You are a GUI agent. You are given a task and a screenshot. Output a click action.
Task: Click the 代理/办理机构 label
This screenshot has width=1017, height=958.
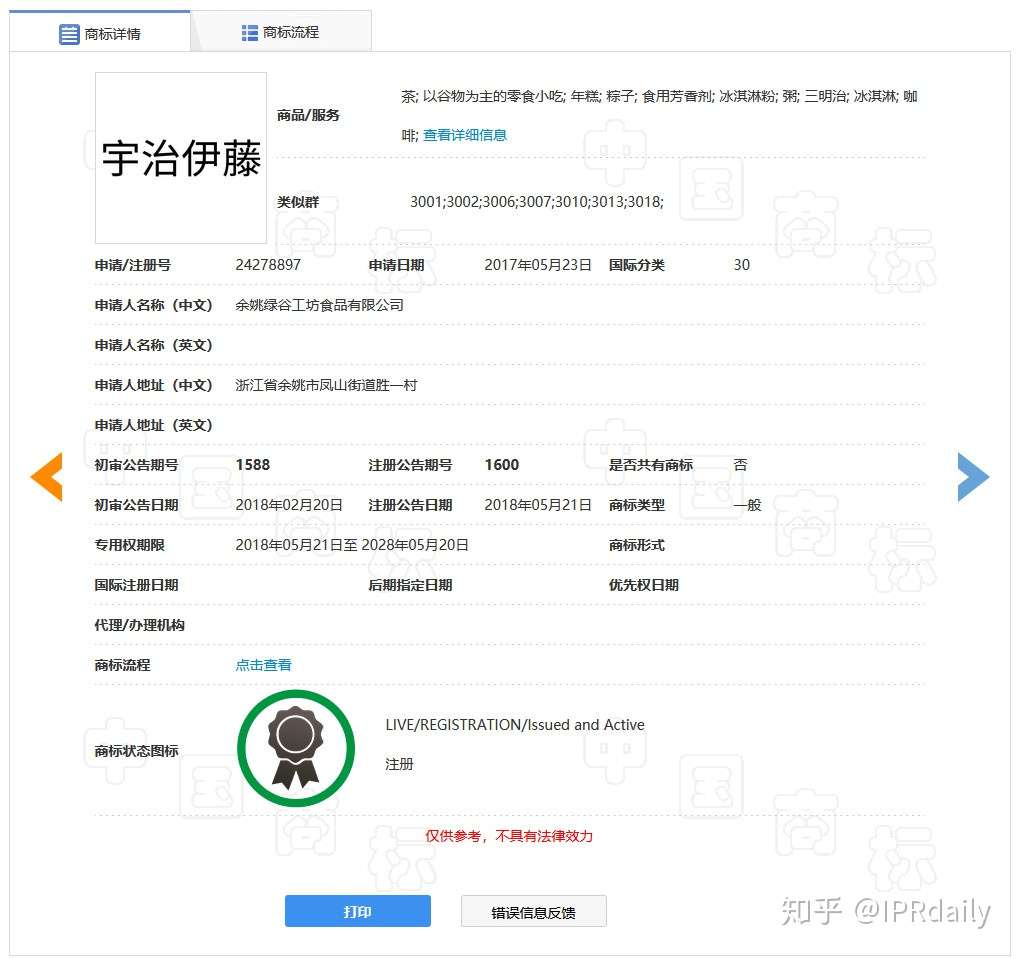(139, 625)
